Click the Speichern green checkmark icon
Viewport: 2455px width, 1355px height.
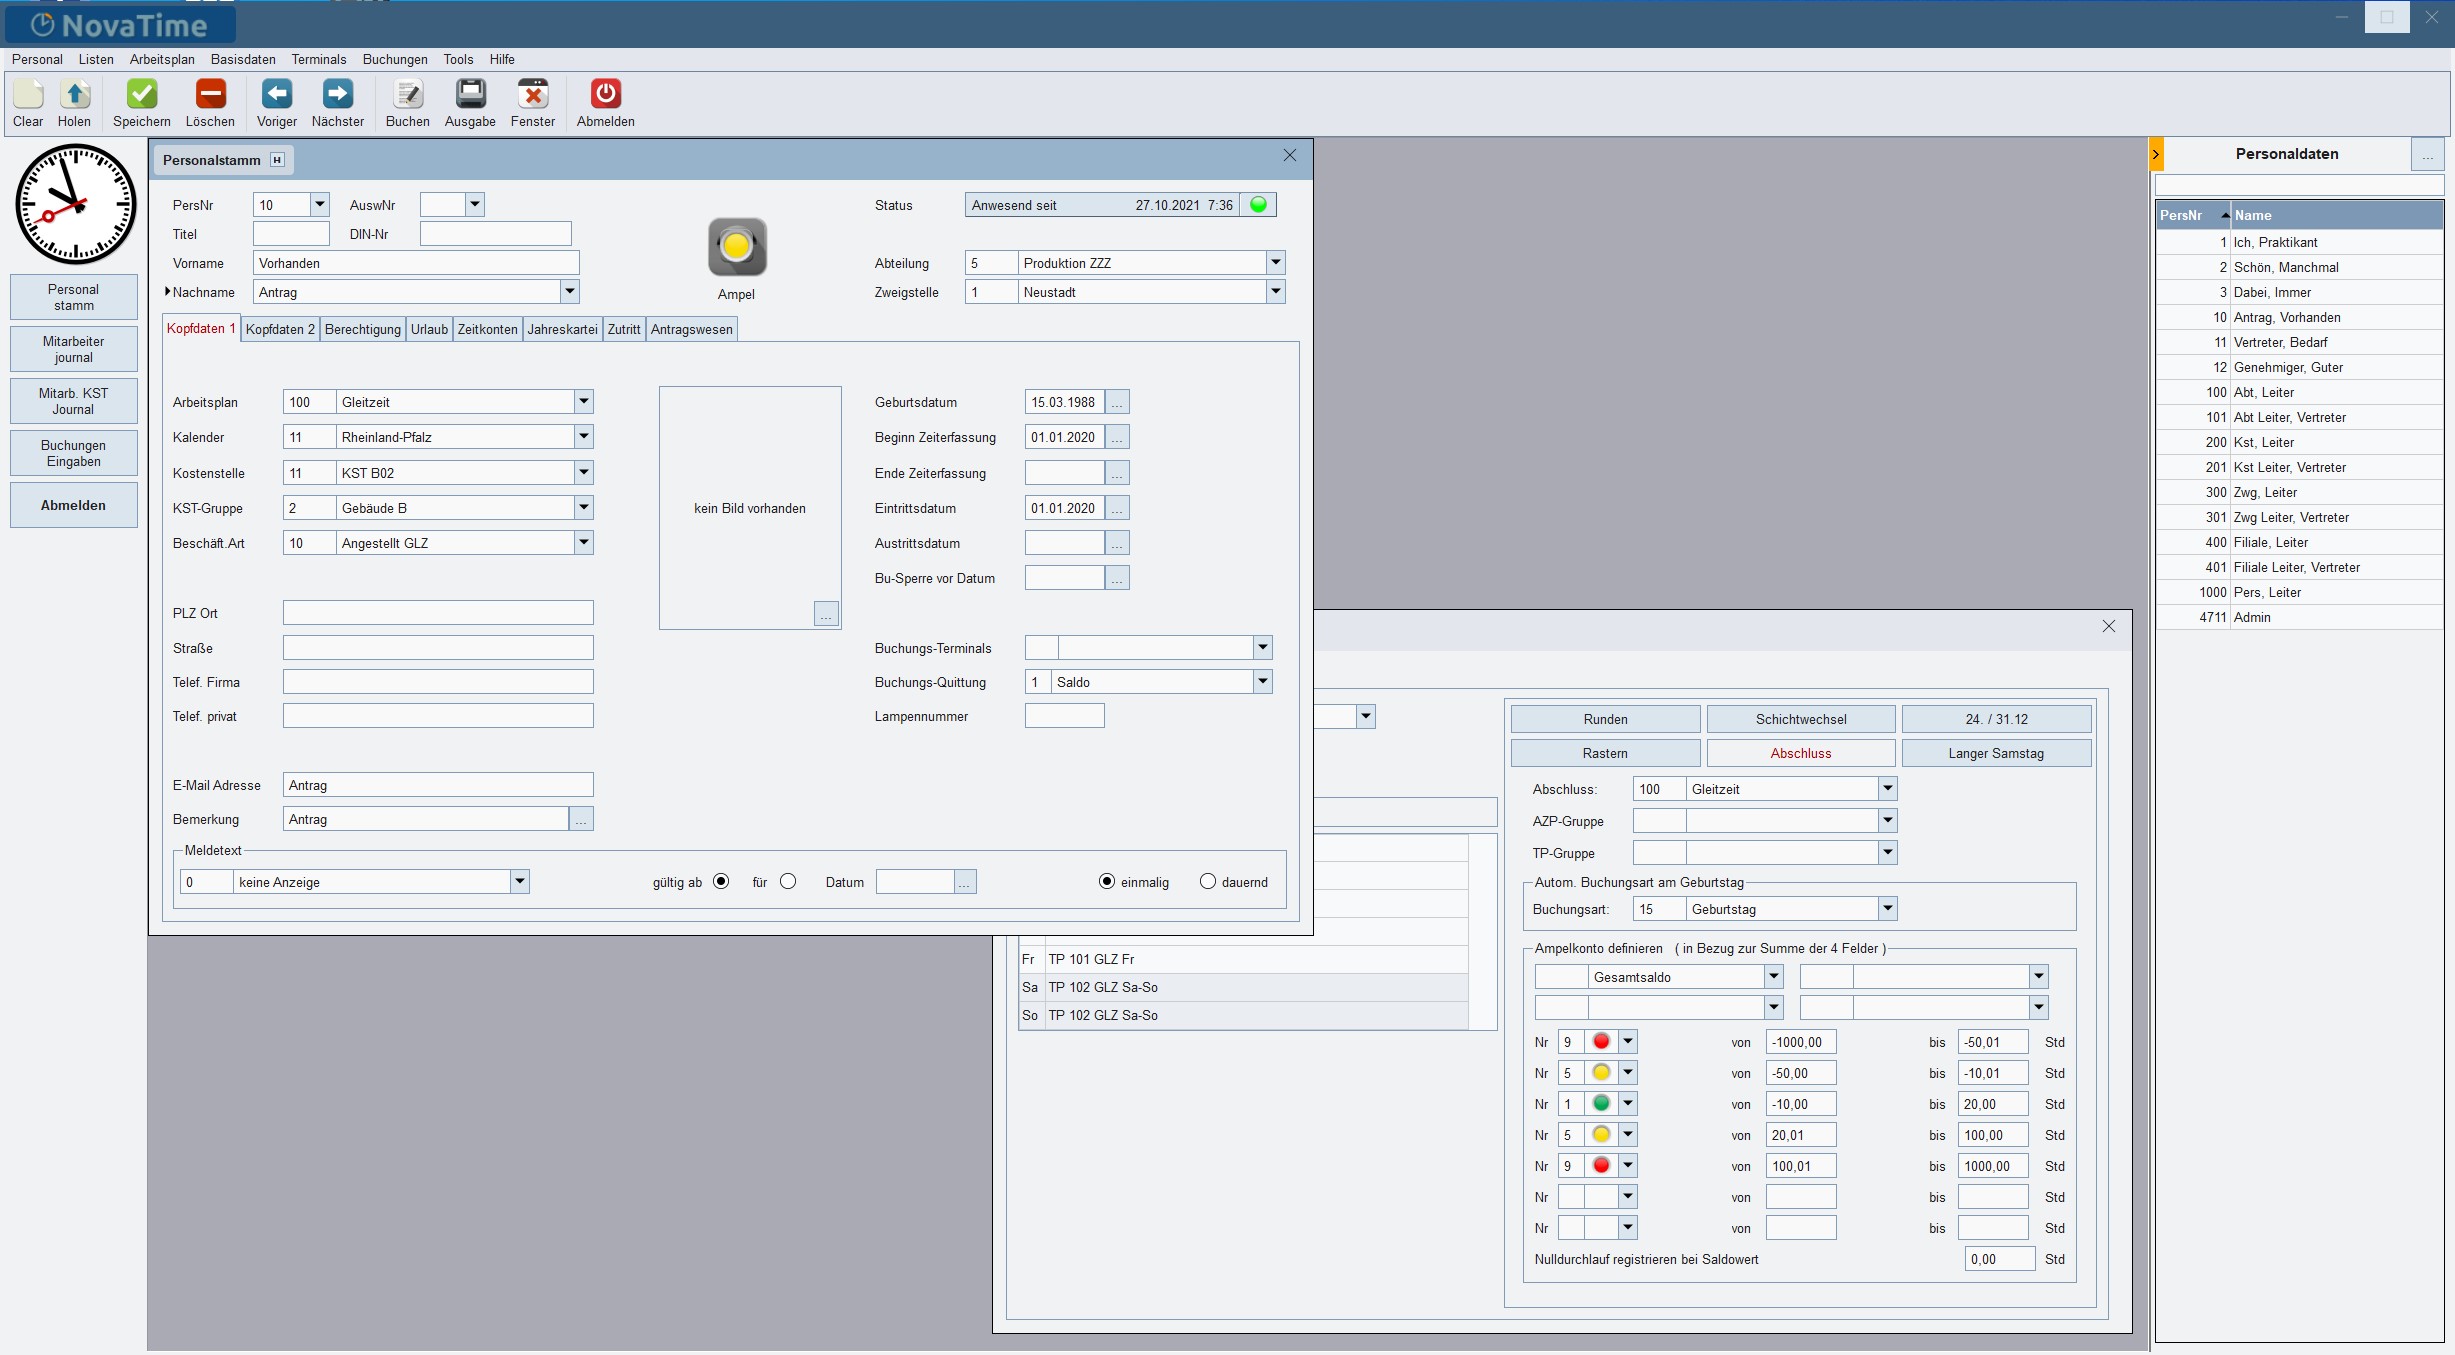click(141, 95)
